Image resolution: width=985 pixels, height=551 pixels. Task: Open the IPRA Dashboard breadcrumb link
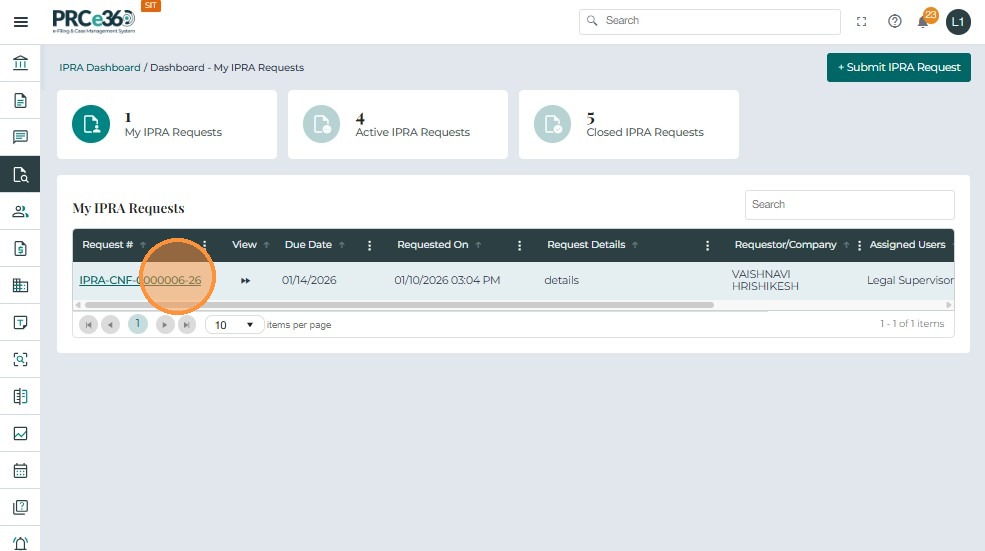tap(100, 67)
